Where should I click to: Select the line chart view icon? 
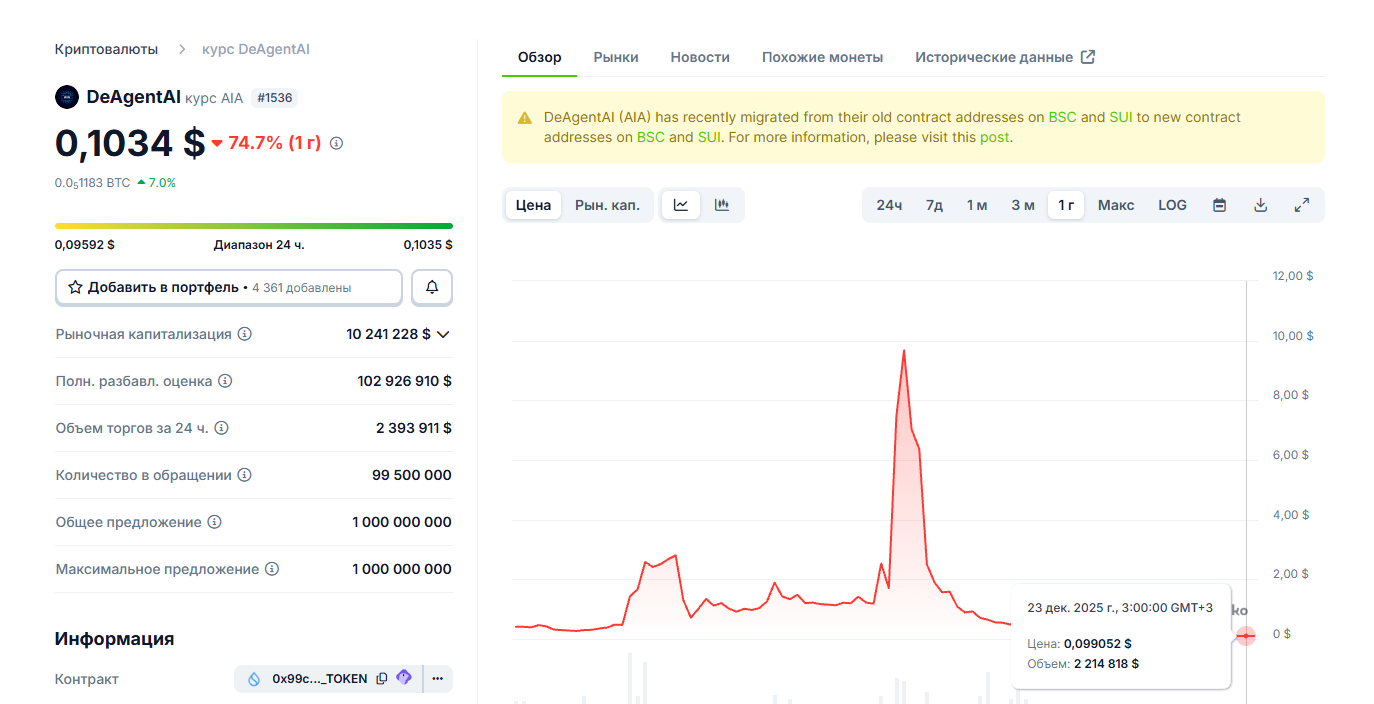tap(681, 205)
